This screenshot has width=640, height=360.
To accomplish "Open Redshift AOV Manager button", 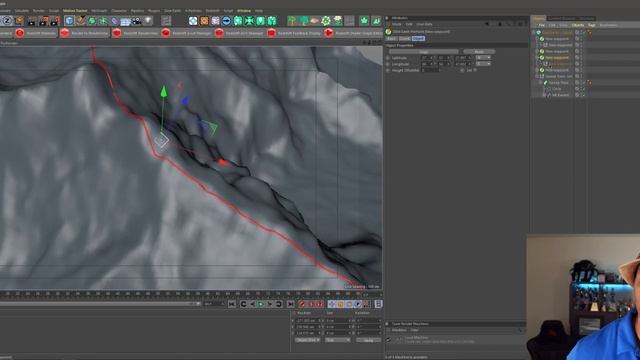I will pyautogui.click(x=240, y=33).
